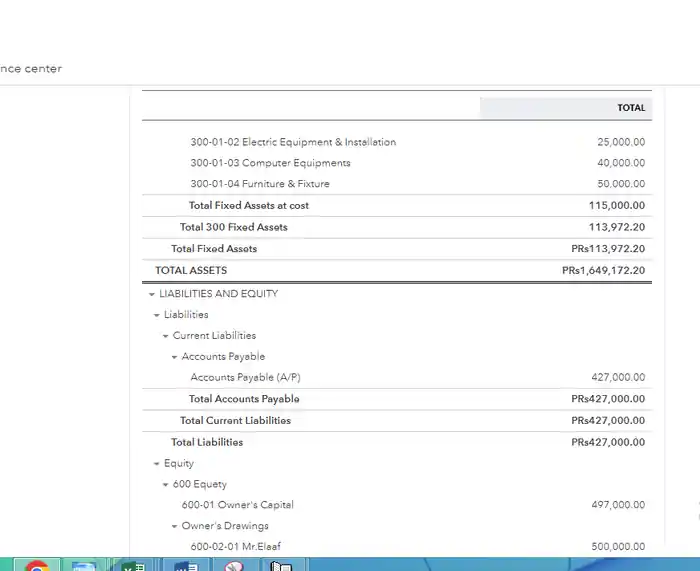
Task: Click the Total 300 Fixed Assets label
Action: click(x=233, y=227)
